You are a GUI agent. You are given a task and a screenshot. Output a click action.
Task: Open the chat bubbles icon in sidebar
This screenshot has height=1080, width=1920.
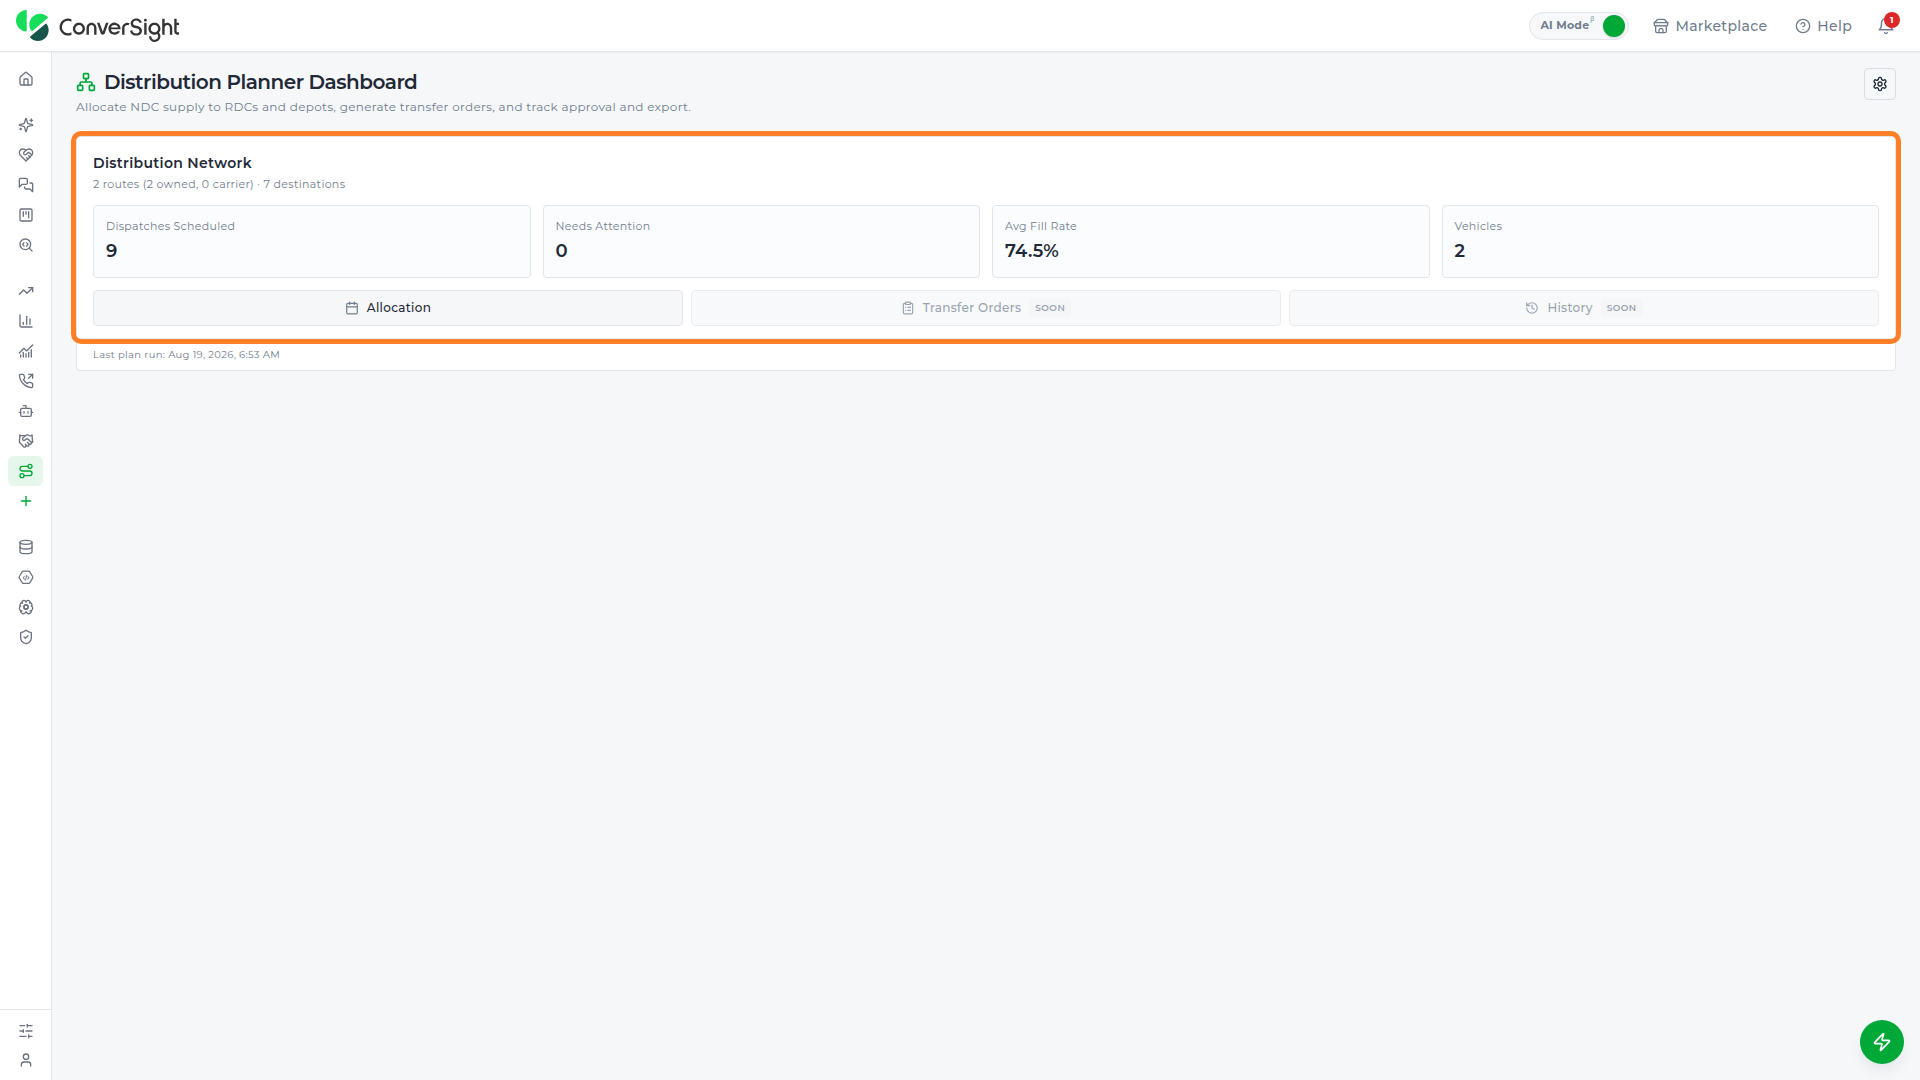[x=26, y=185]
